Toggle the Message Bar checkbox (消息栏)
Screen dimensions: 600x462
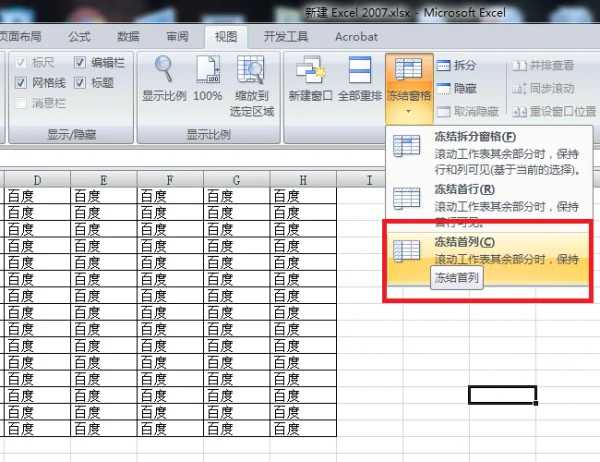21,103
